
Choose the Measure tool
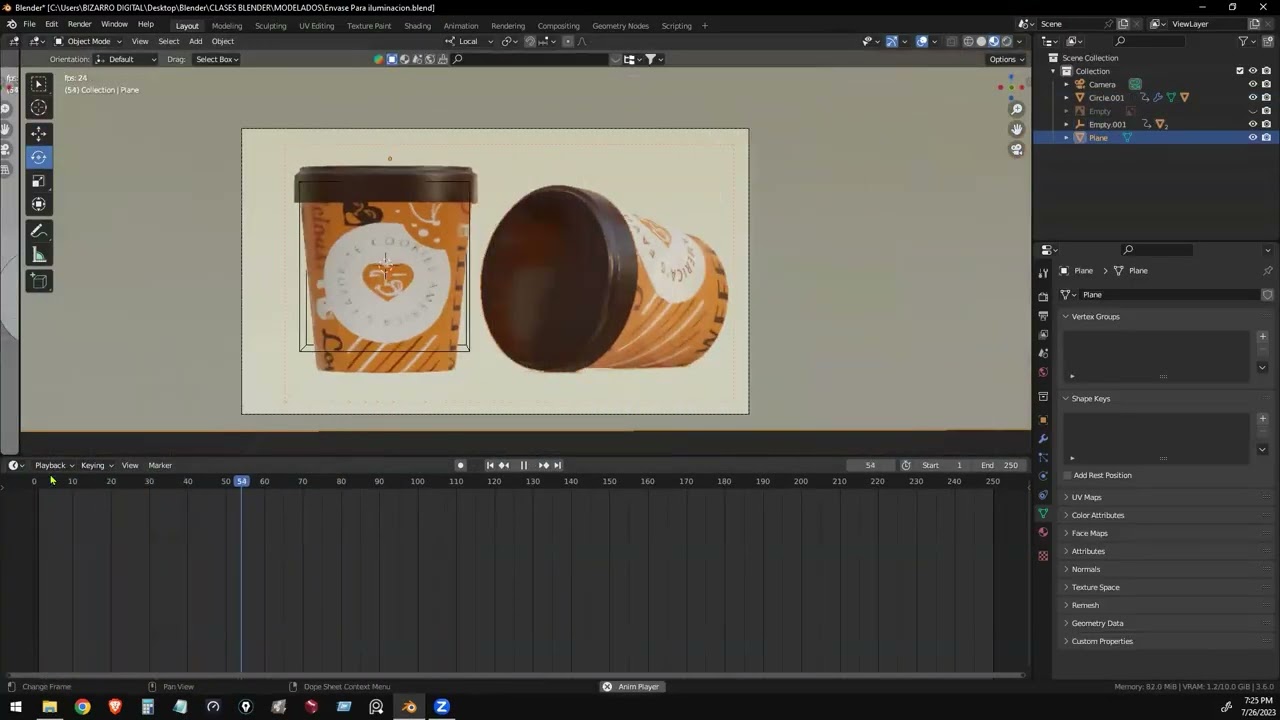pos(39,255)
